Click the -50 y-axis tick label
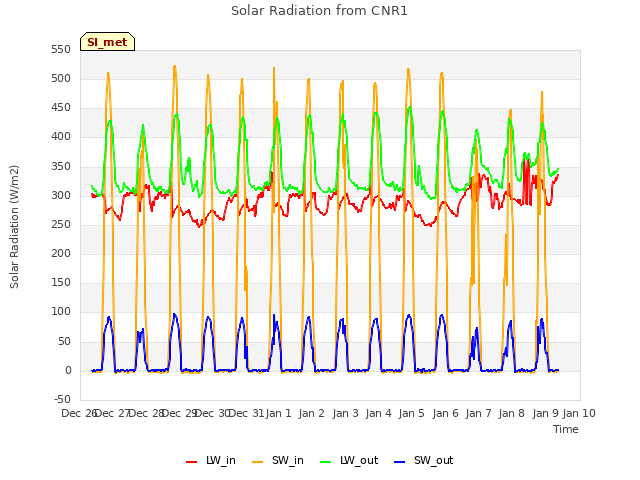Image resolution: width=640 pixels, height=480 pixels. (x=62, y=399)
